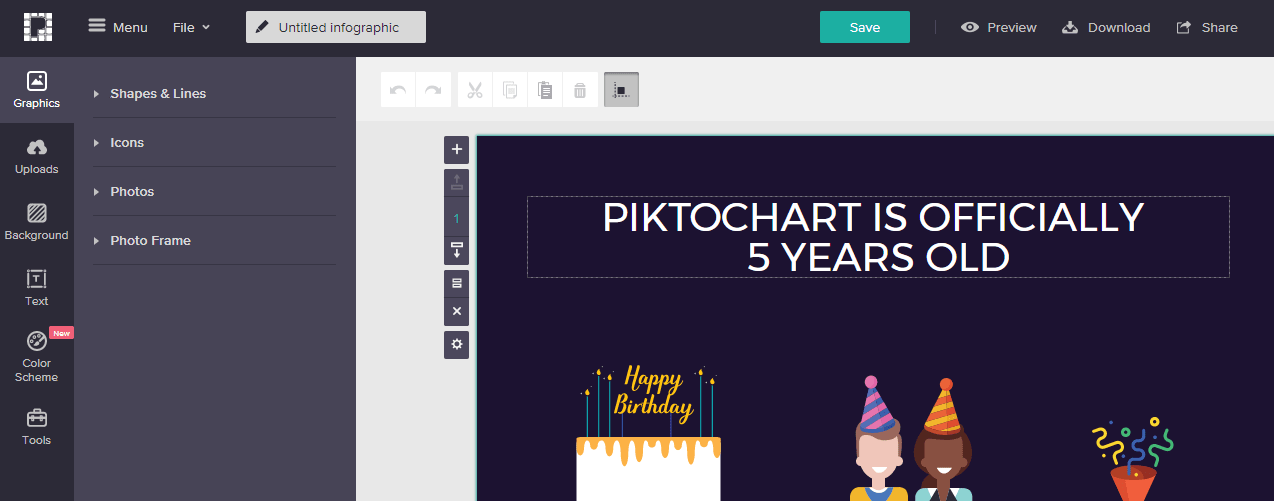This screenshot has width=1274, height=501.
Task: Click the move block down icon
Action: [x=457, y=250]
